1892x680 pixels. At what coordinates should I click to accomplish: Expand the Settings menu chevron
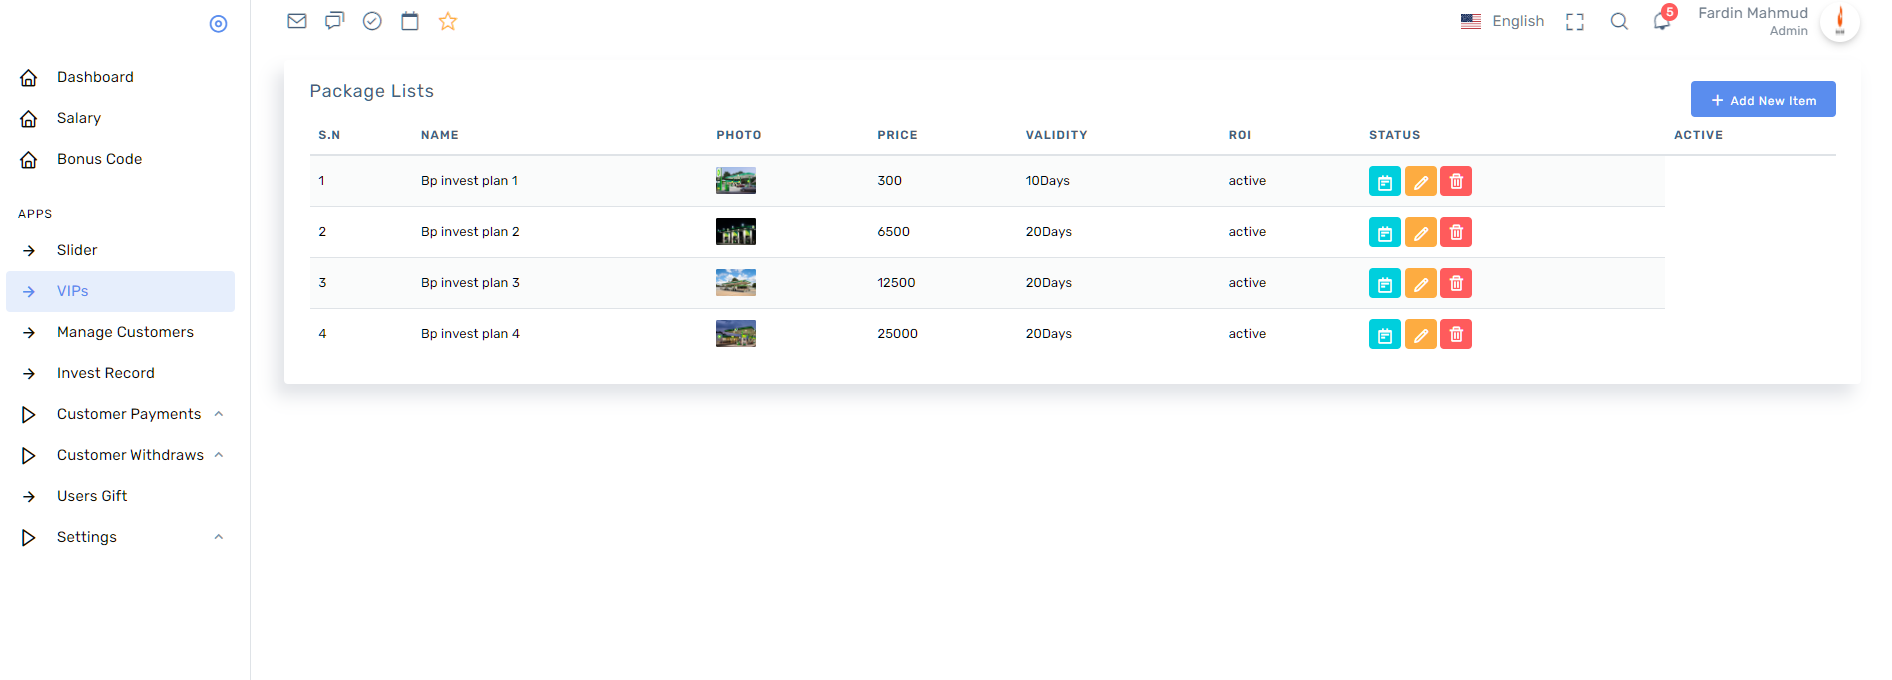[x=218, y=537]
